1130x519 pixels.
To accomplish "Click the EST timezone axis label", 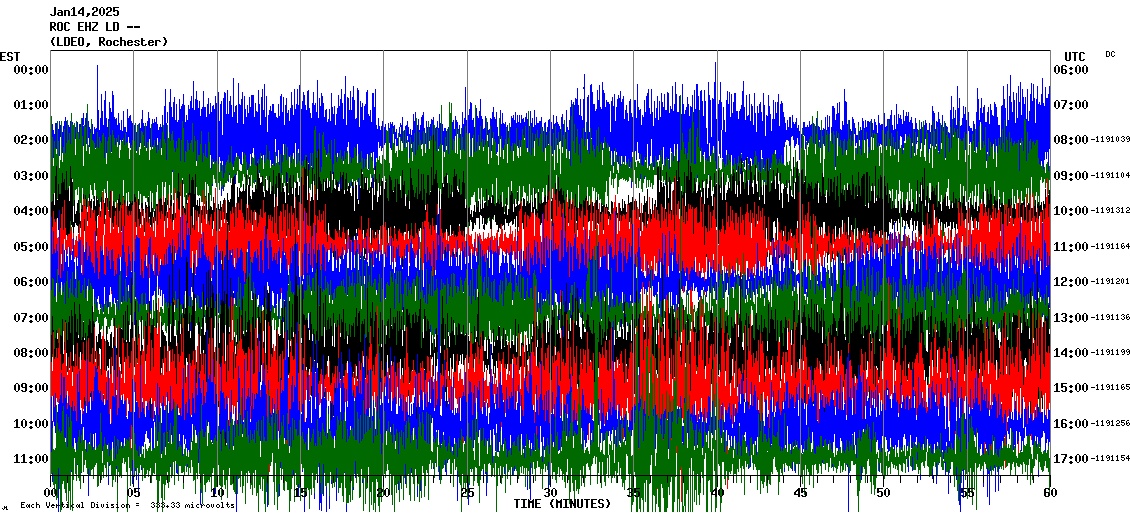I will coord(10,56).
